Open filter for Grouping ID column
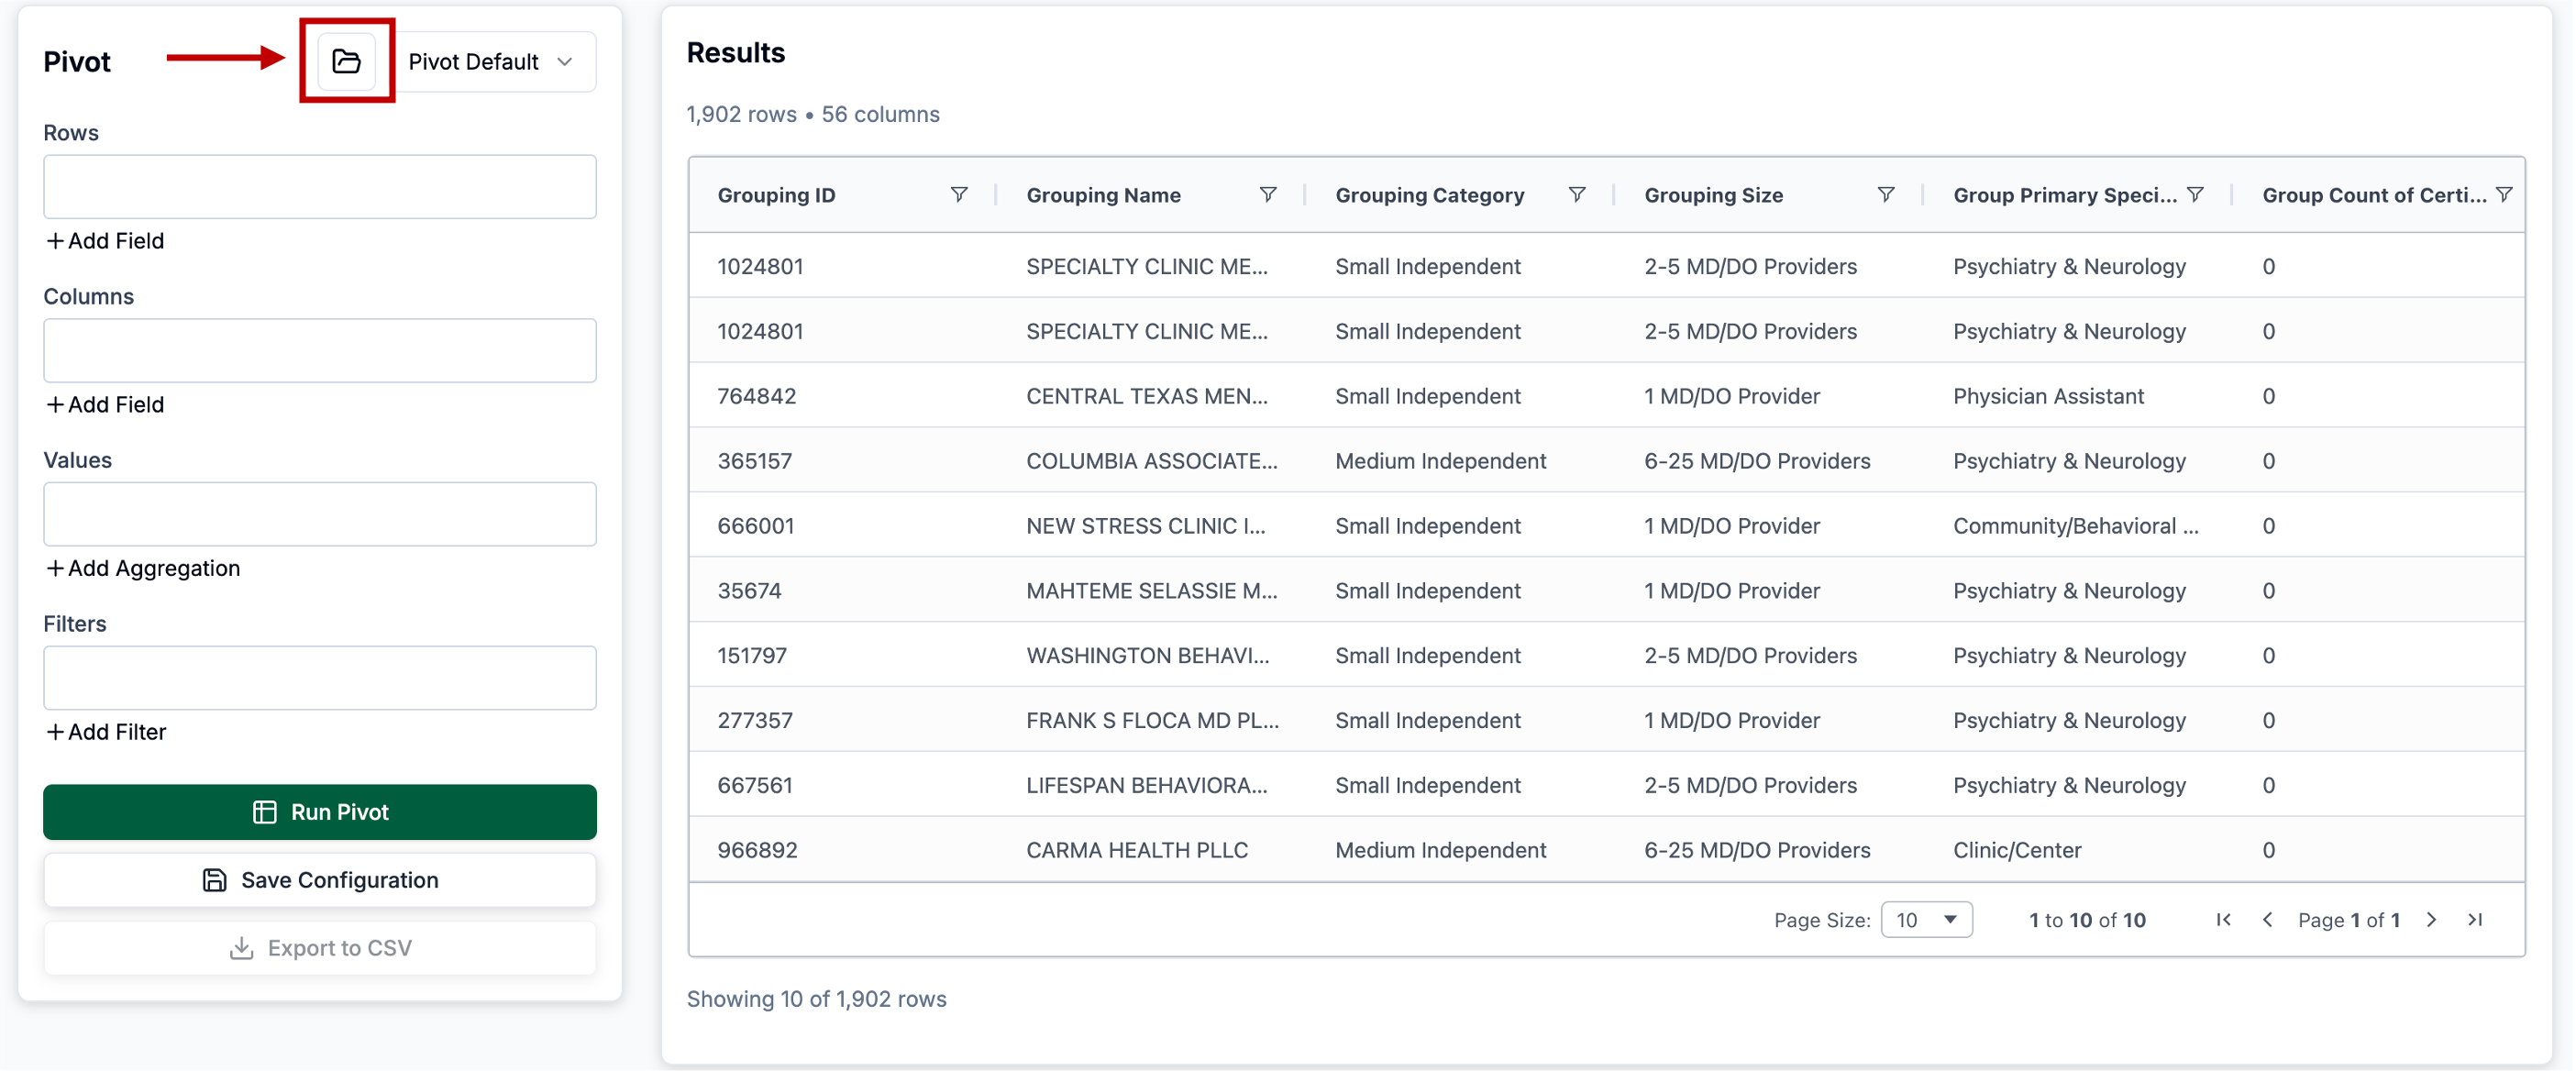The width and height of the screenshot is (2576, 1071). (958, 194)
